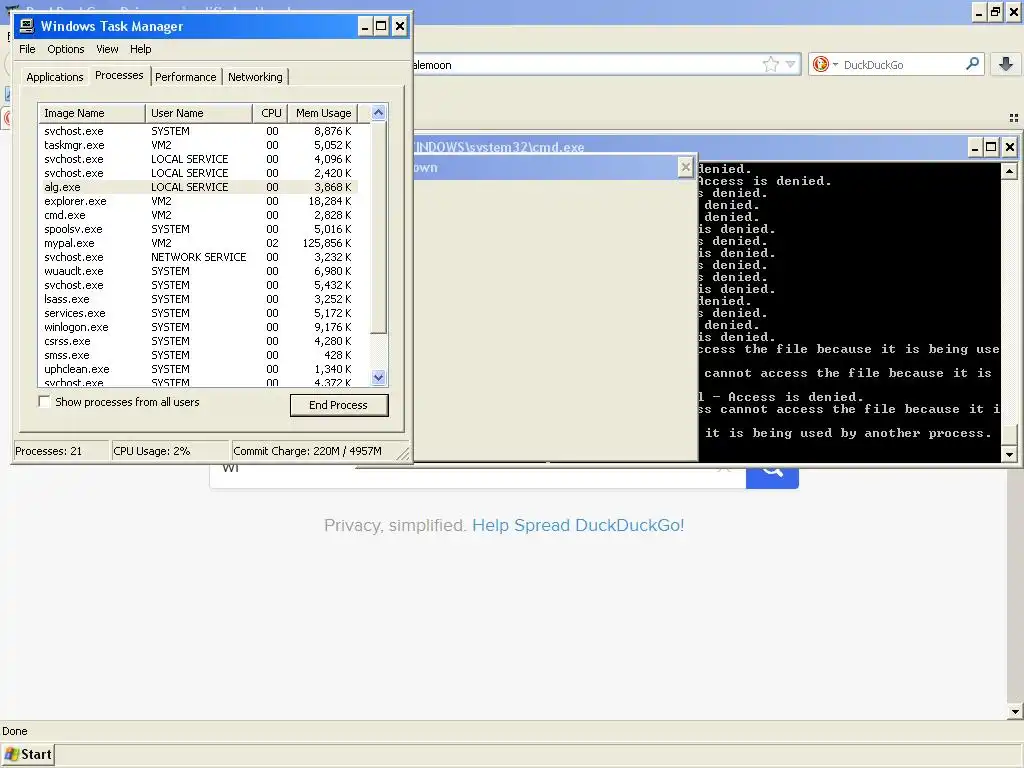Image resolution: width=1024 pixels, height=768 pixels.
Task: Click the Task Manager title bar icon
Action: (x=27, y=26)
